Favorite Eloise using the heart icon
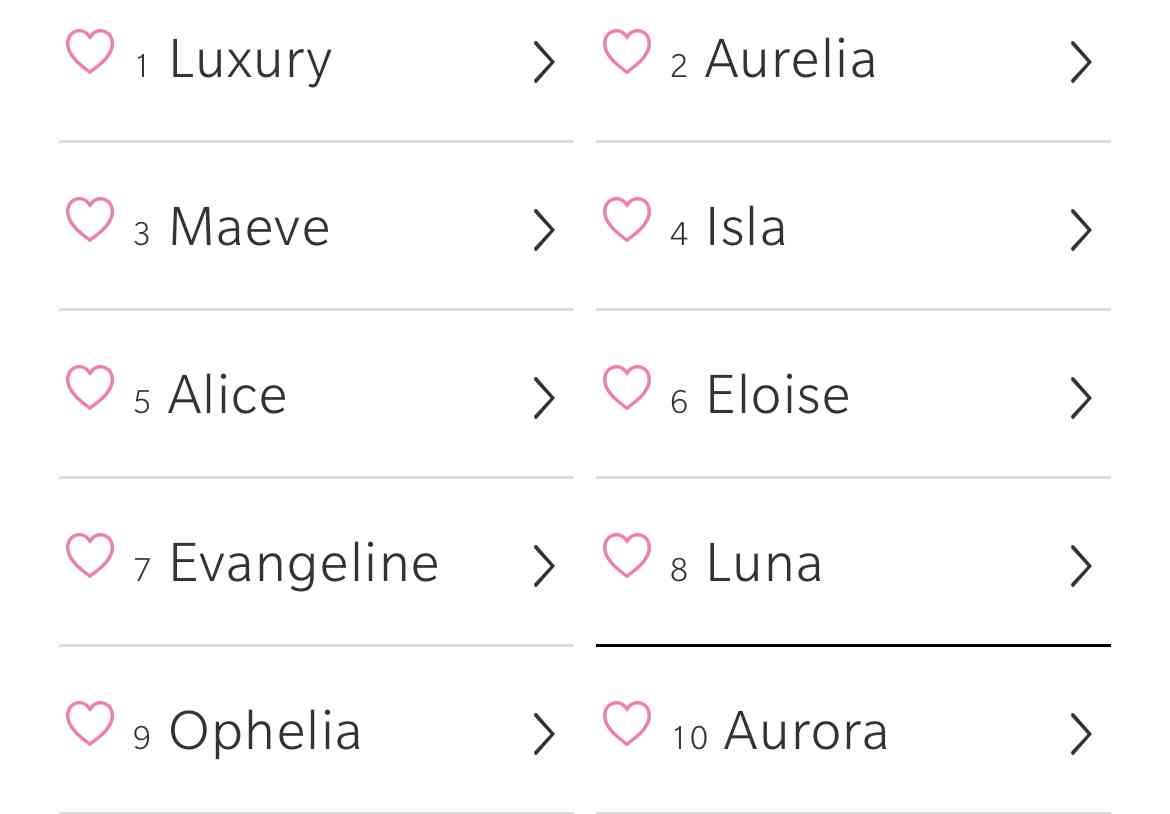 click(x=627, y=386)
